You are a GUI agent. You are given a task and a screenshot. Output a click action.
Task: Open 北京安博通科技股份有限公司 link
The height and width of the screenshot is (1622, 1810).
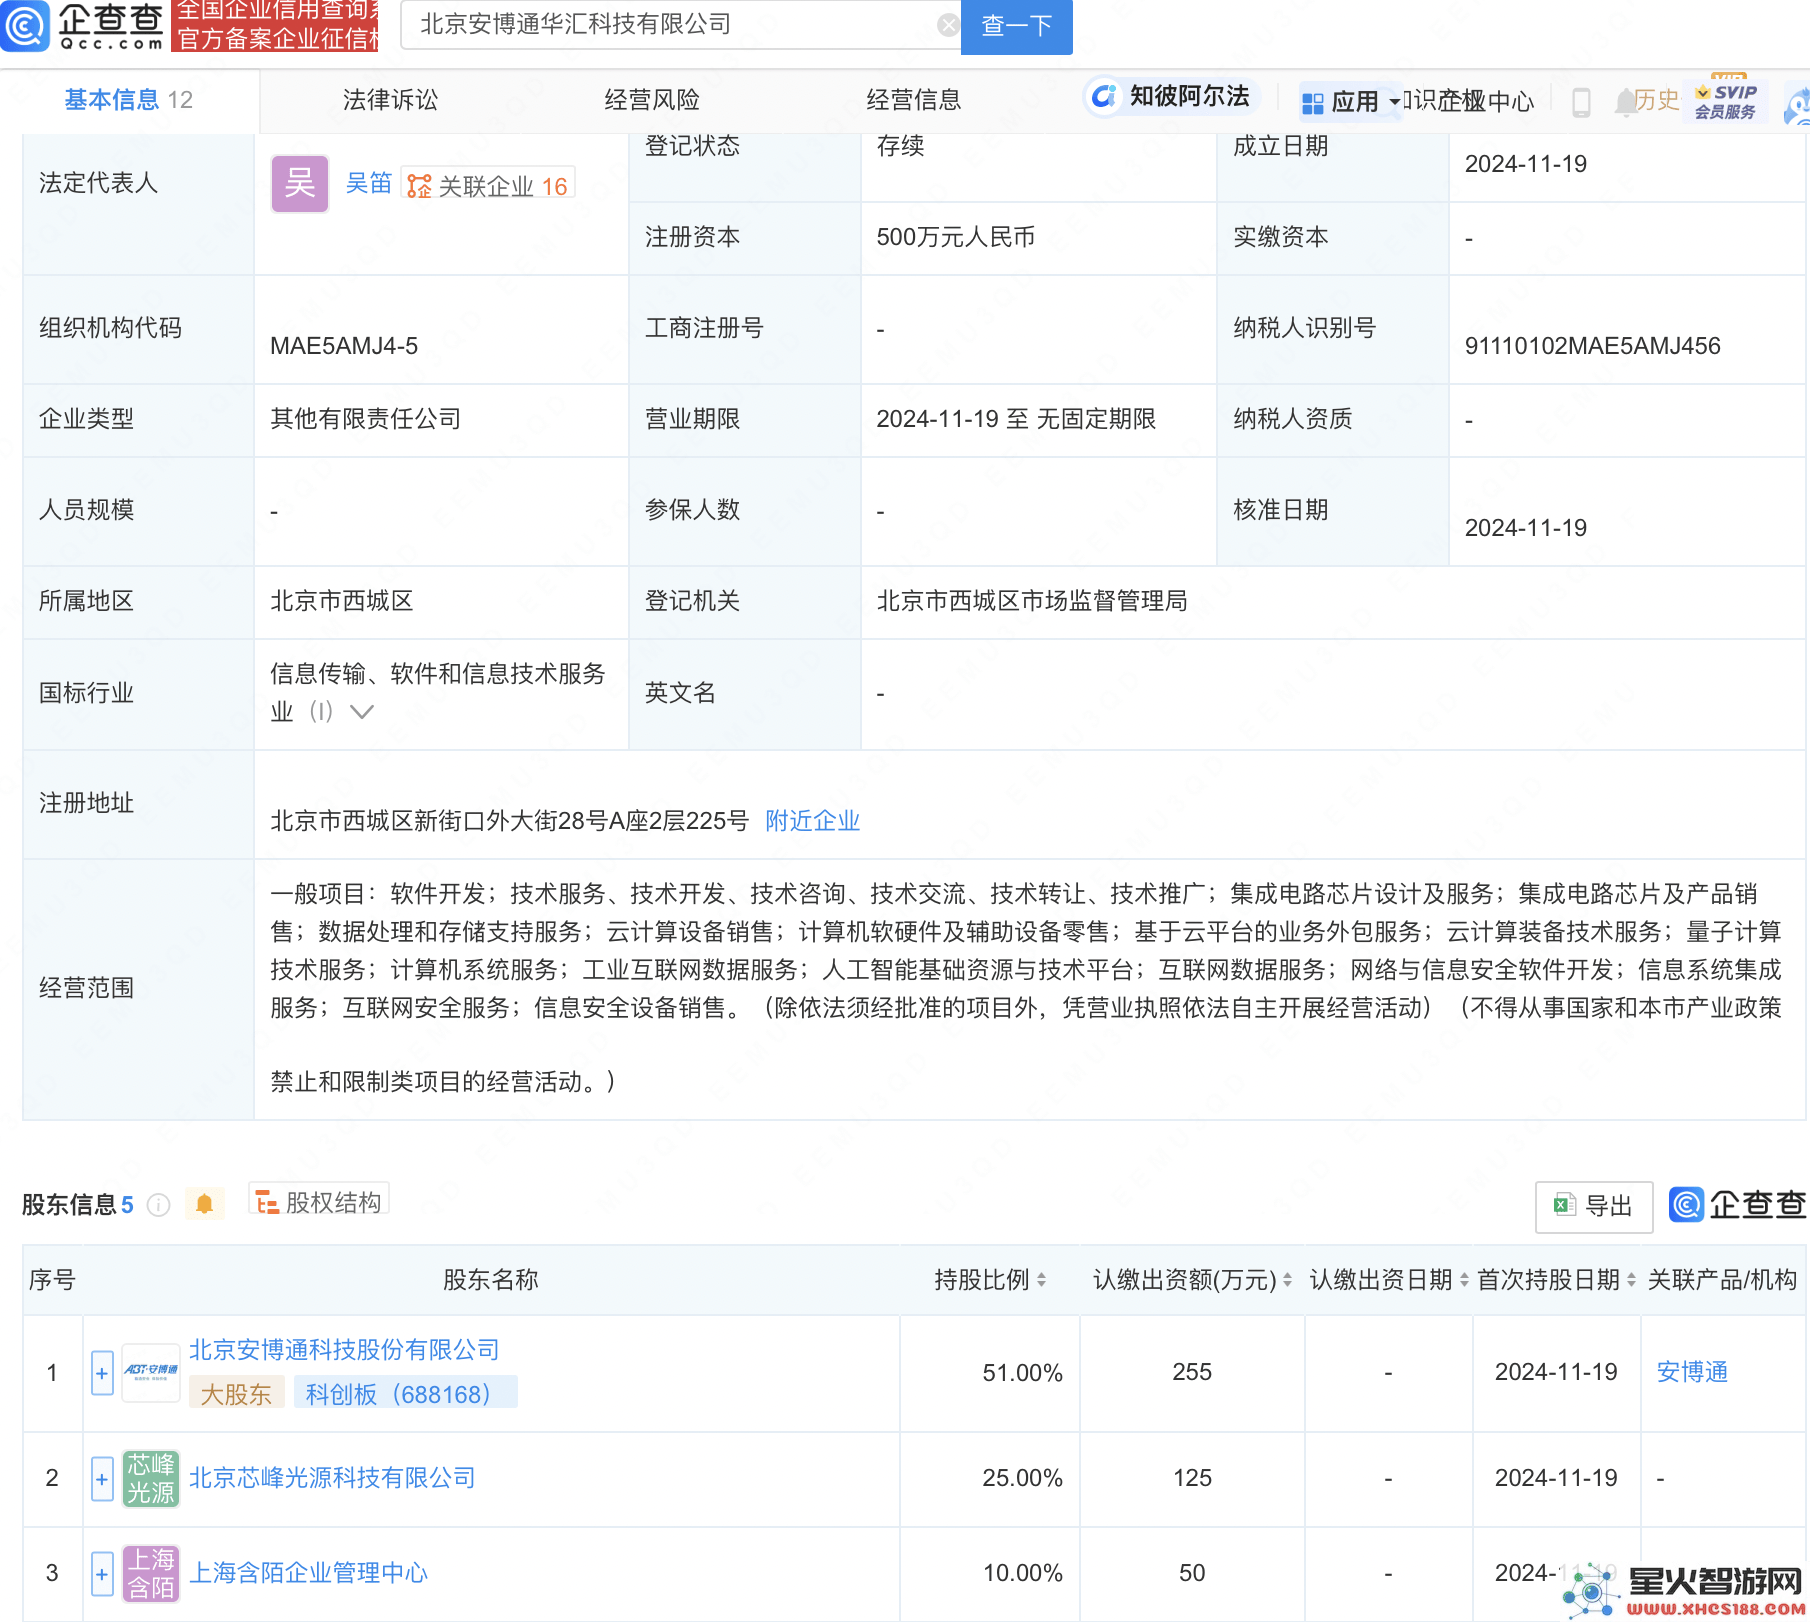click(344, 1350)
